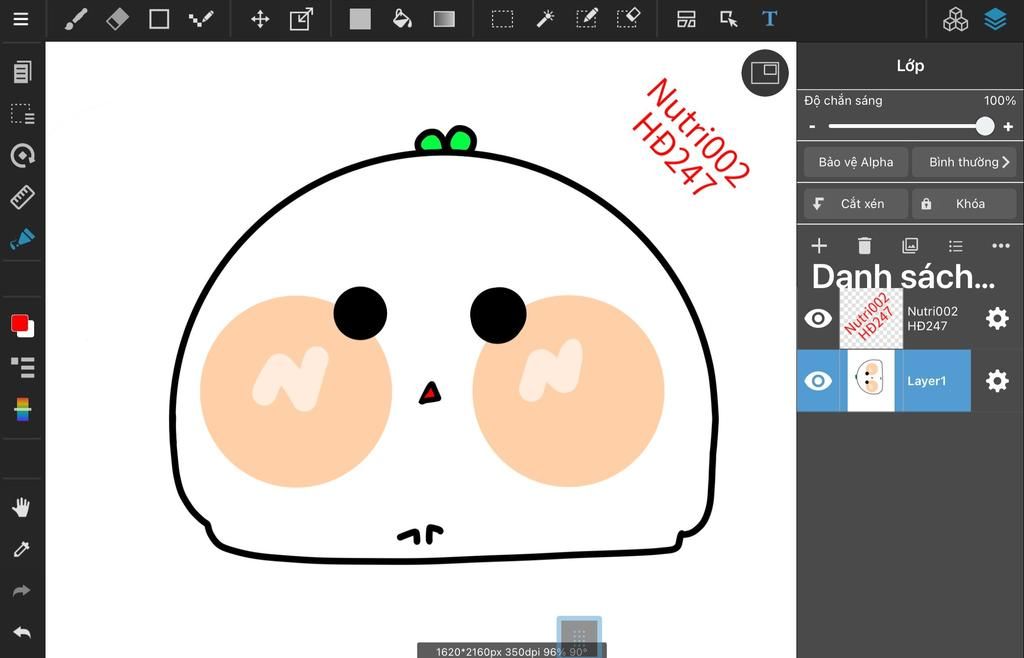Open settings gear for Layer1
The height and width of the screenshot is (658, 1024).
pos(997,381)
